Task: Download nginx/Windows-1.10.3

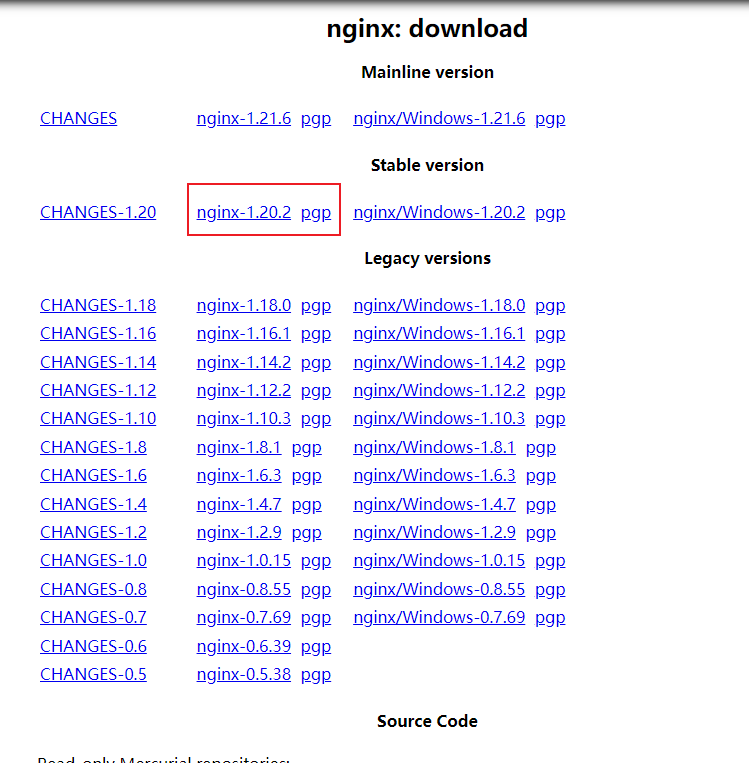Action: [439, 418]
